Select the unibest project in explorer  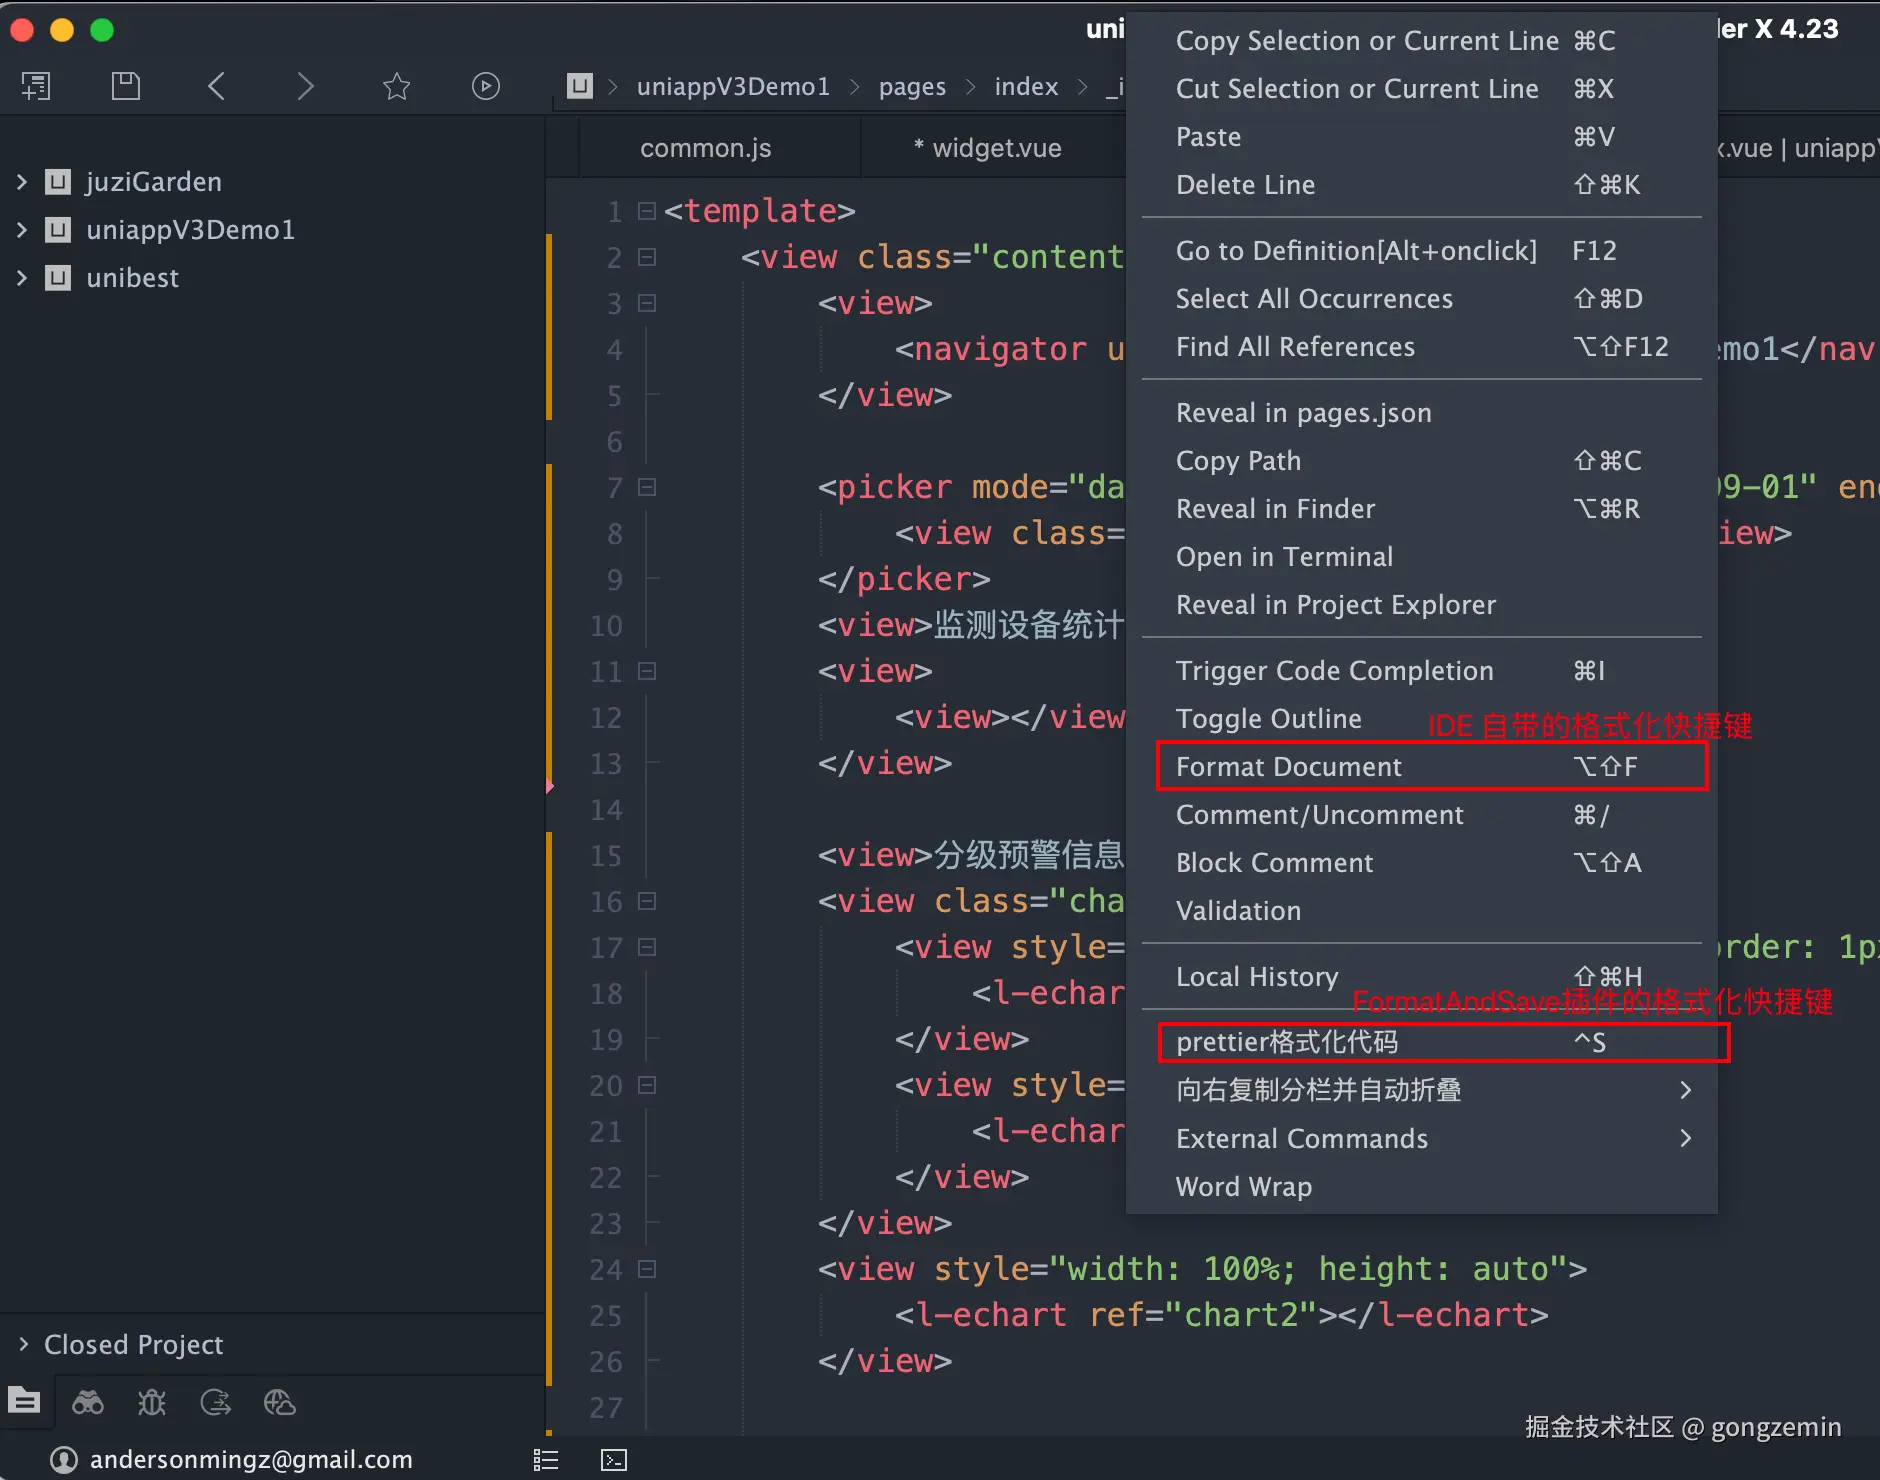click(x=132, y=278)
